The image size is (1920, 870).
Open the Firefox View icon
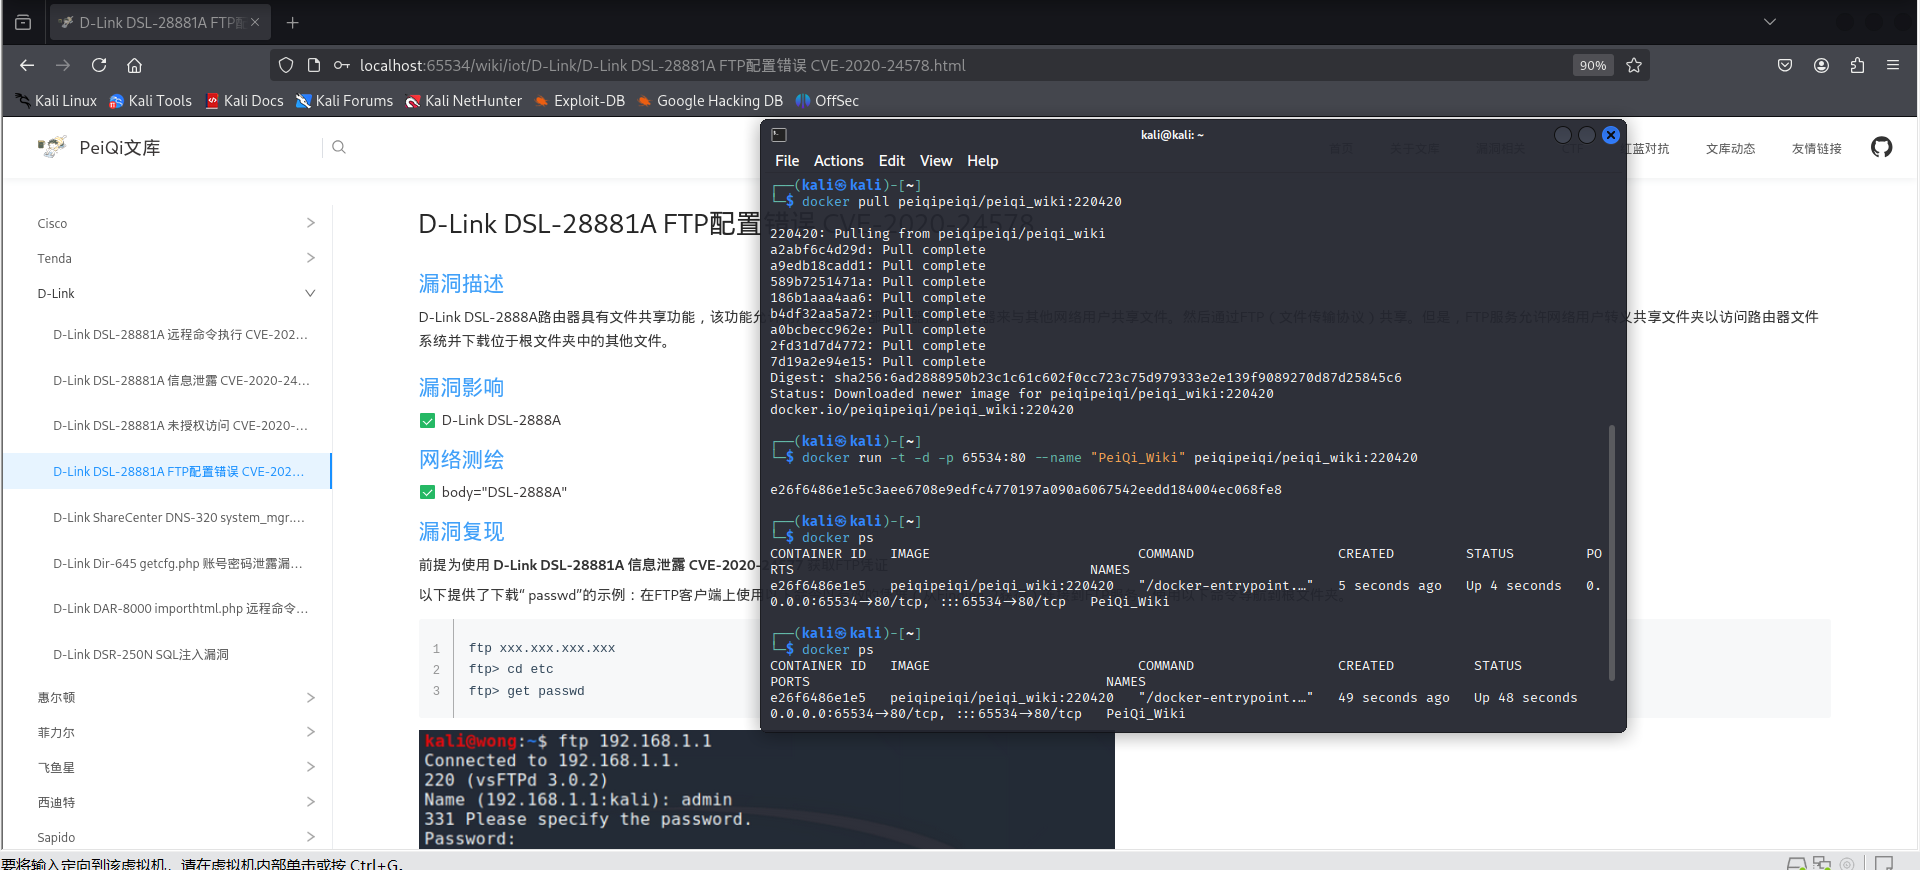pos(23,22)
